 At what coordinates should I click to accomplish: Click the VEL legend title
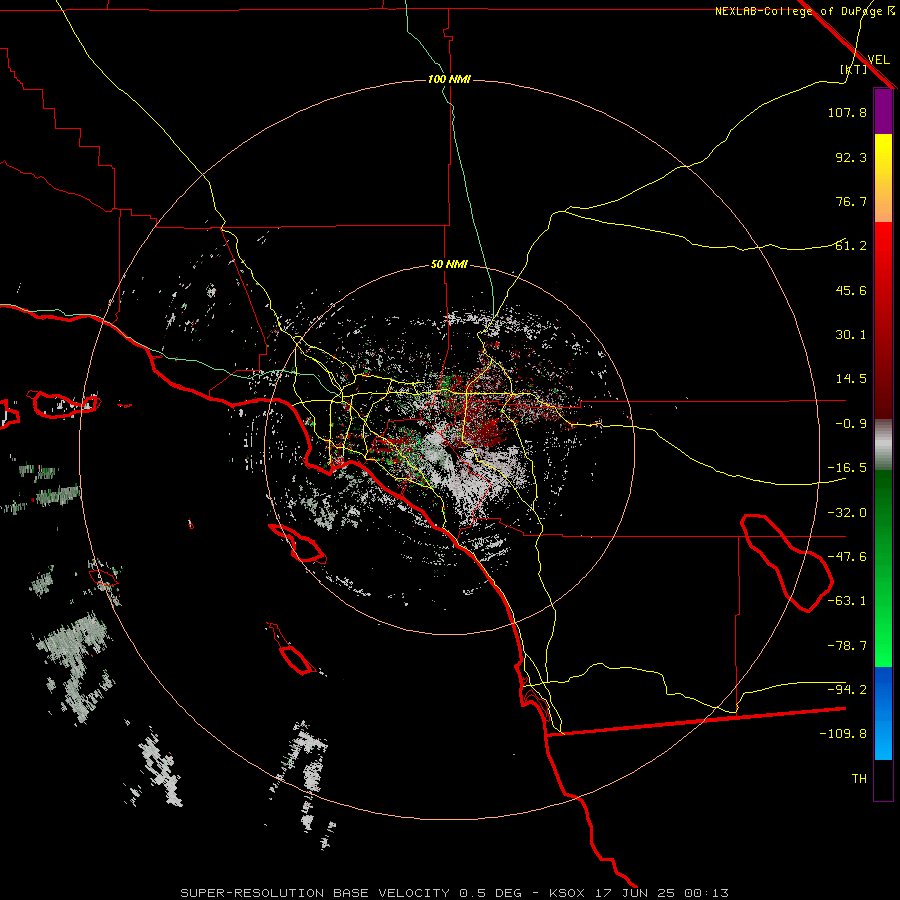coord(878,59)
